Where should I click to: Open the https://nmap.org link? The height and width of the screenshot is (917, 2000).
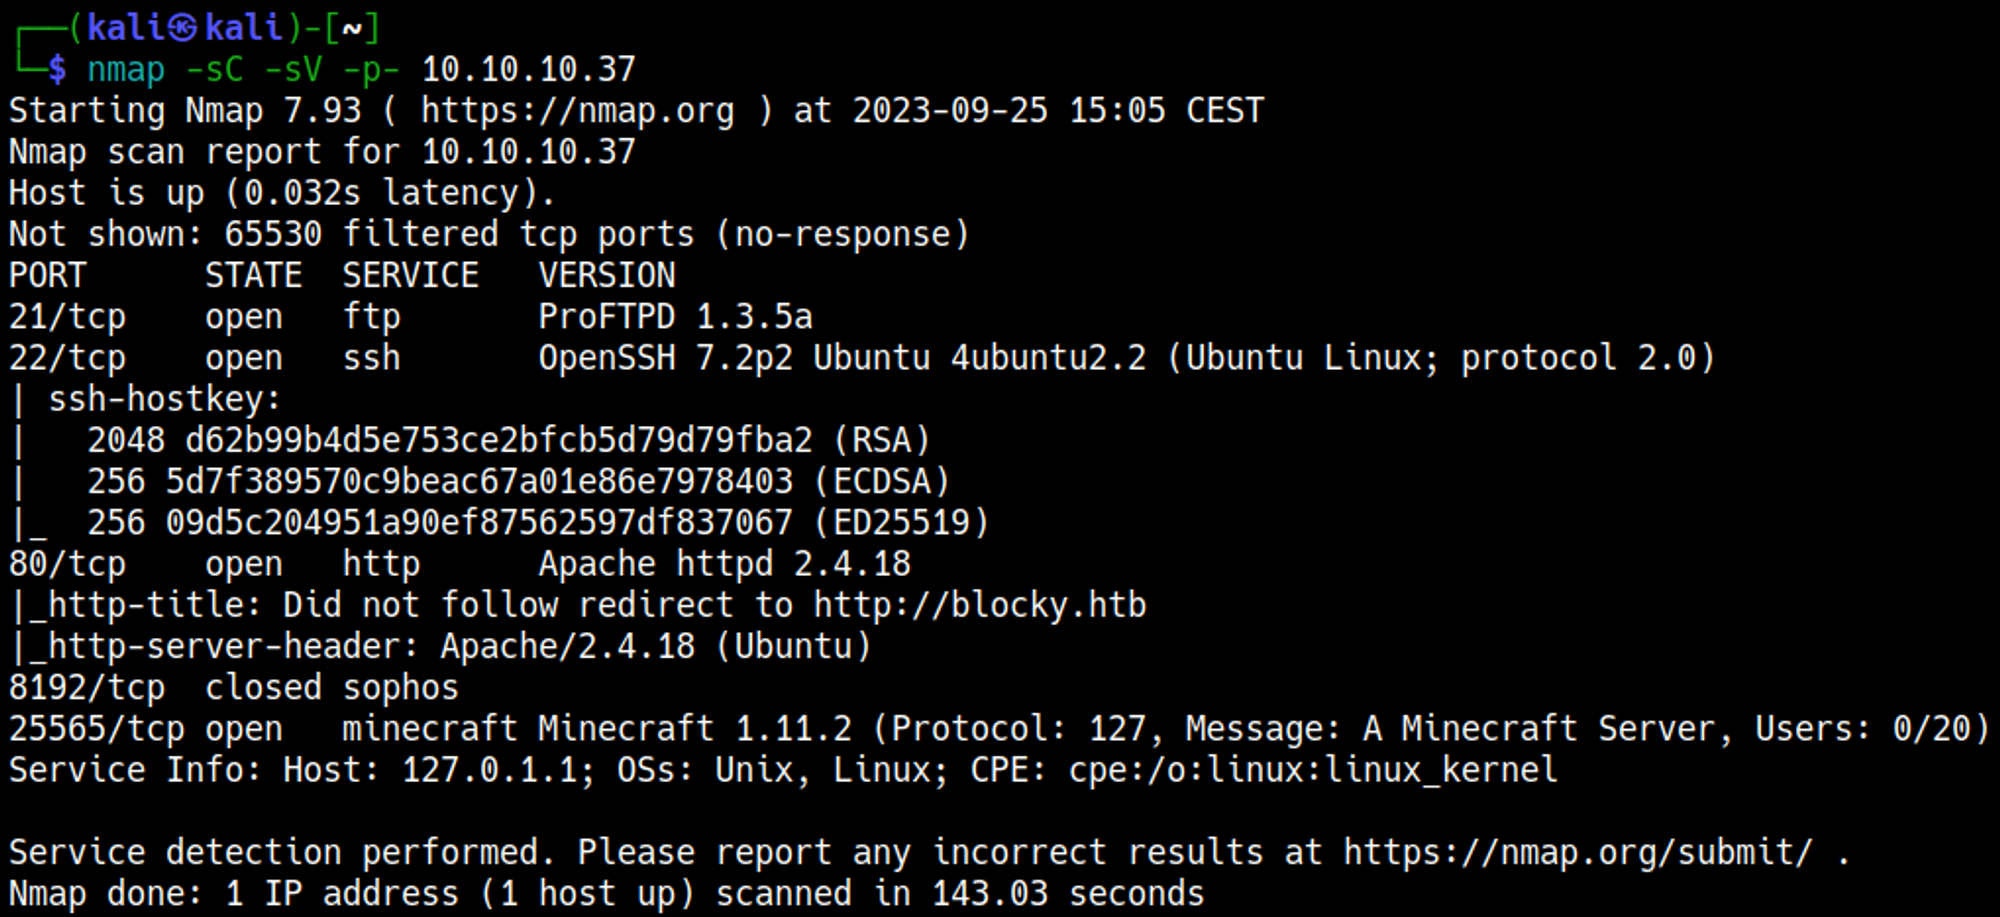click(577, 110)
